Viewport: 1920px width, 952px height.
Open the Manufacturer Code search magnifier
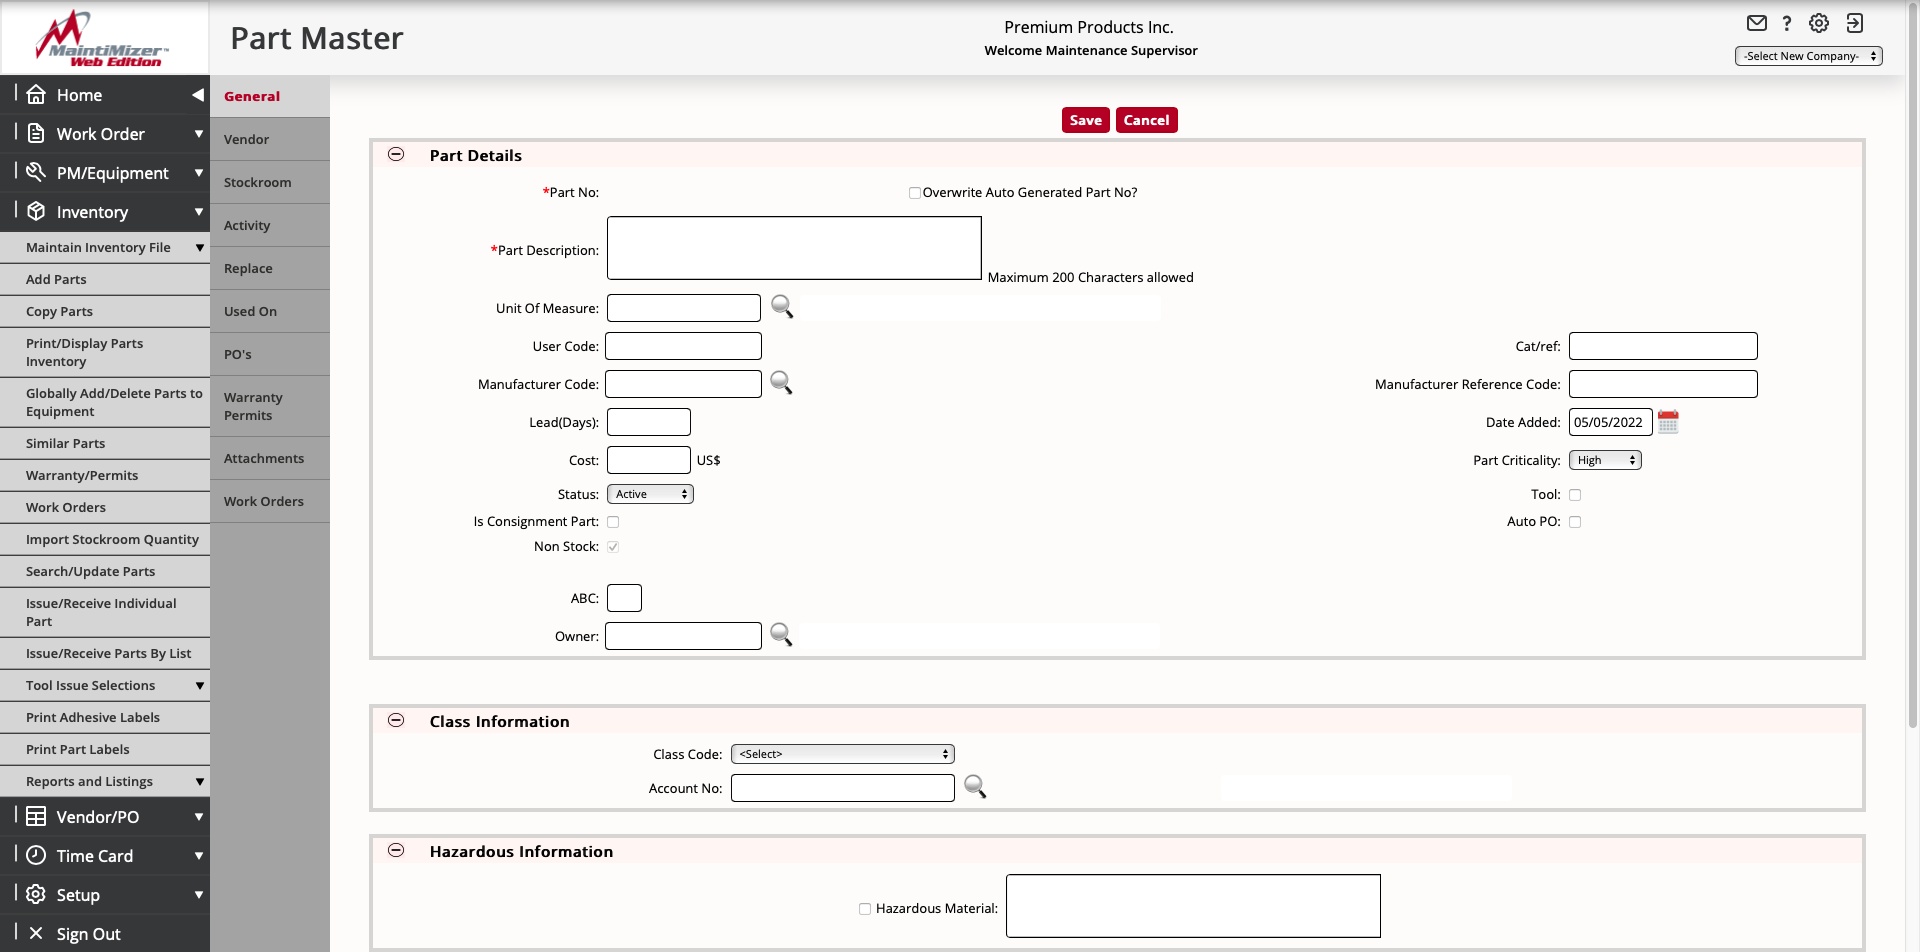(782, 383)
